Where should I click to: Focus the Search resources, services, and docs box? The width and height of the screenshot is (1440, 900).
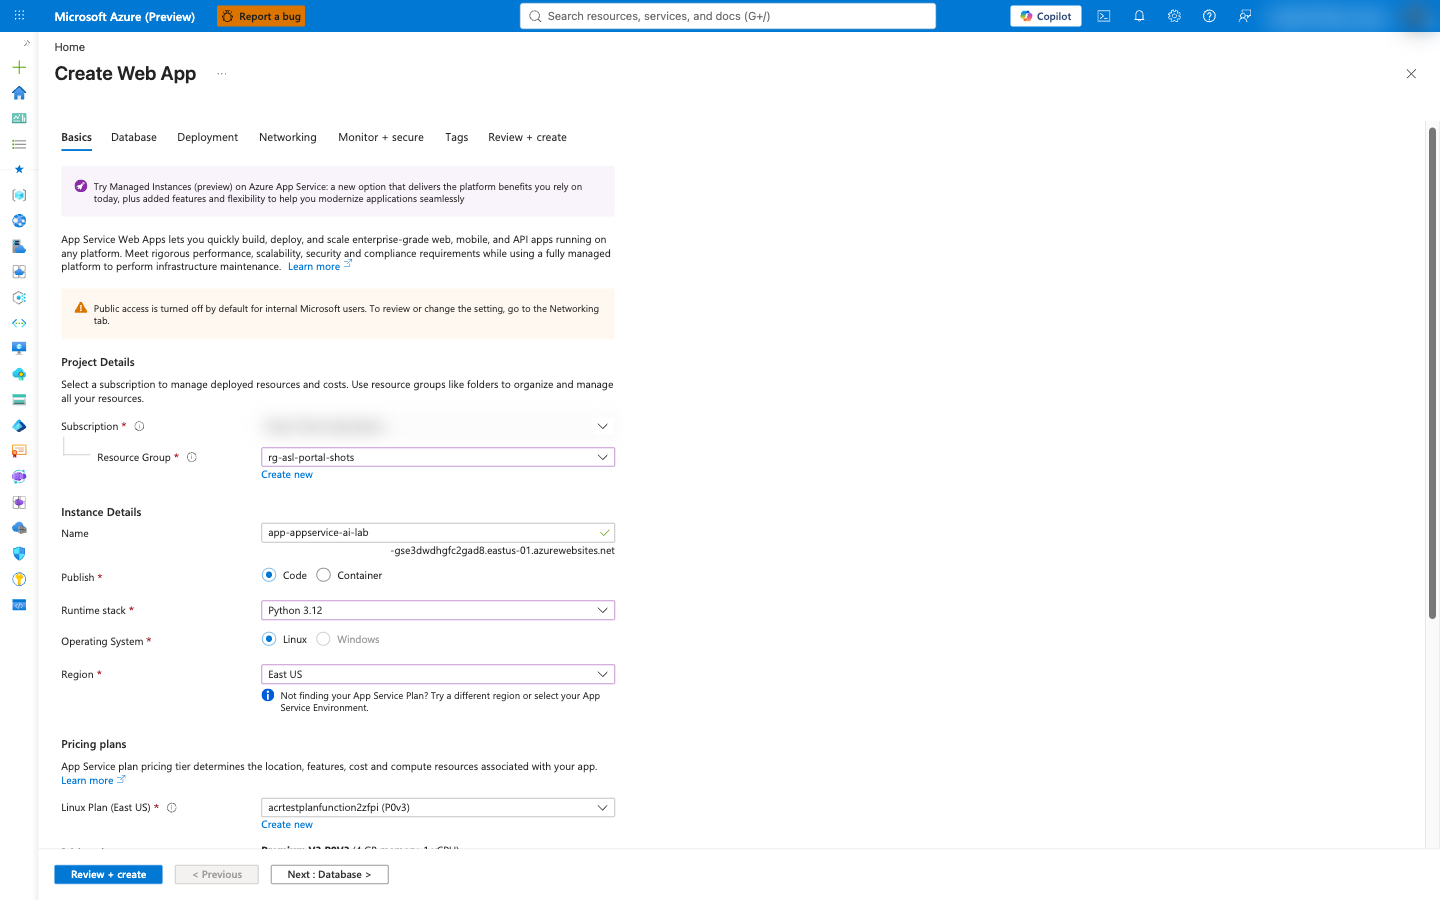pos(728,16)
